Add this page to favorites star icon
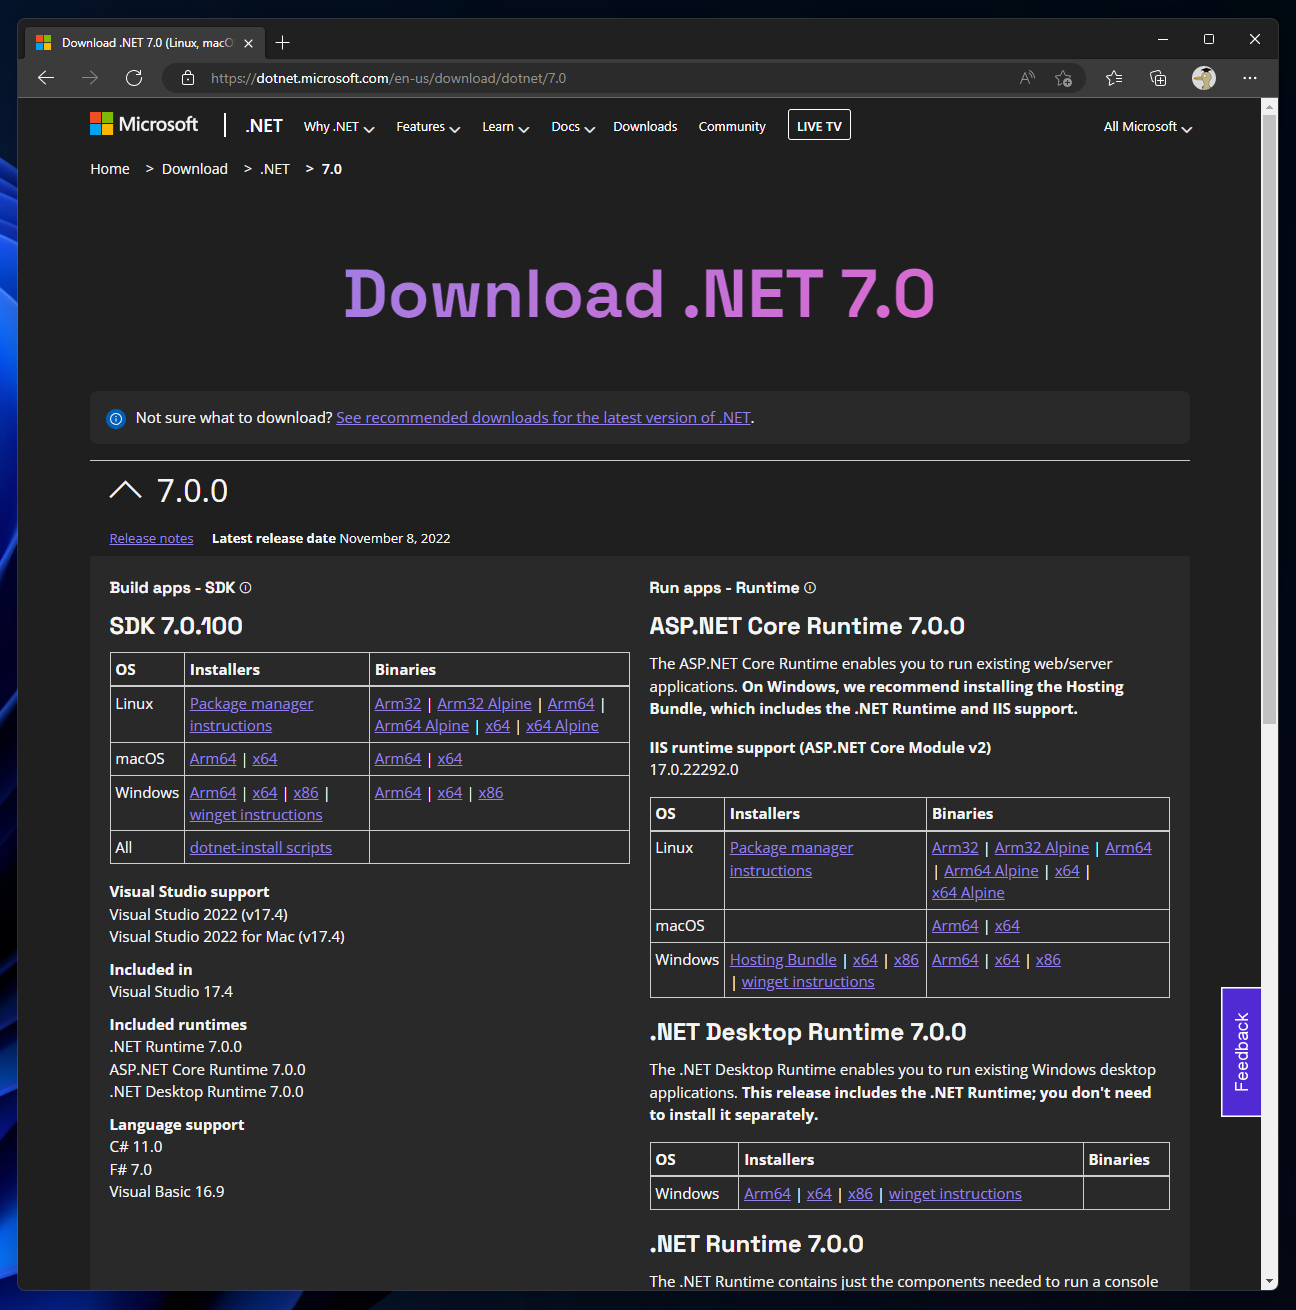Screen dimensions: 1296x1310 1063,78
